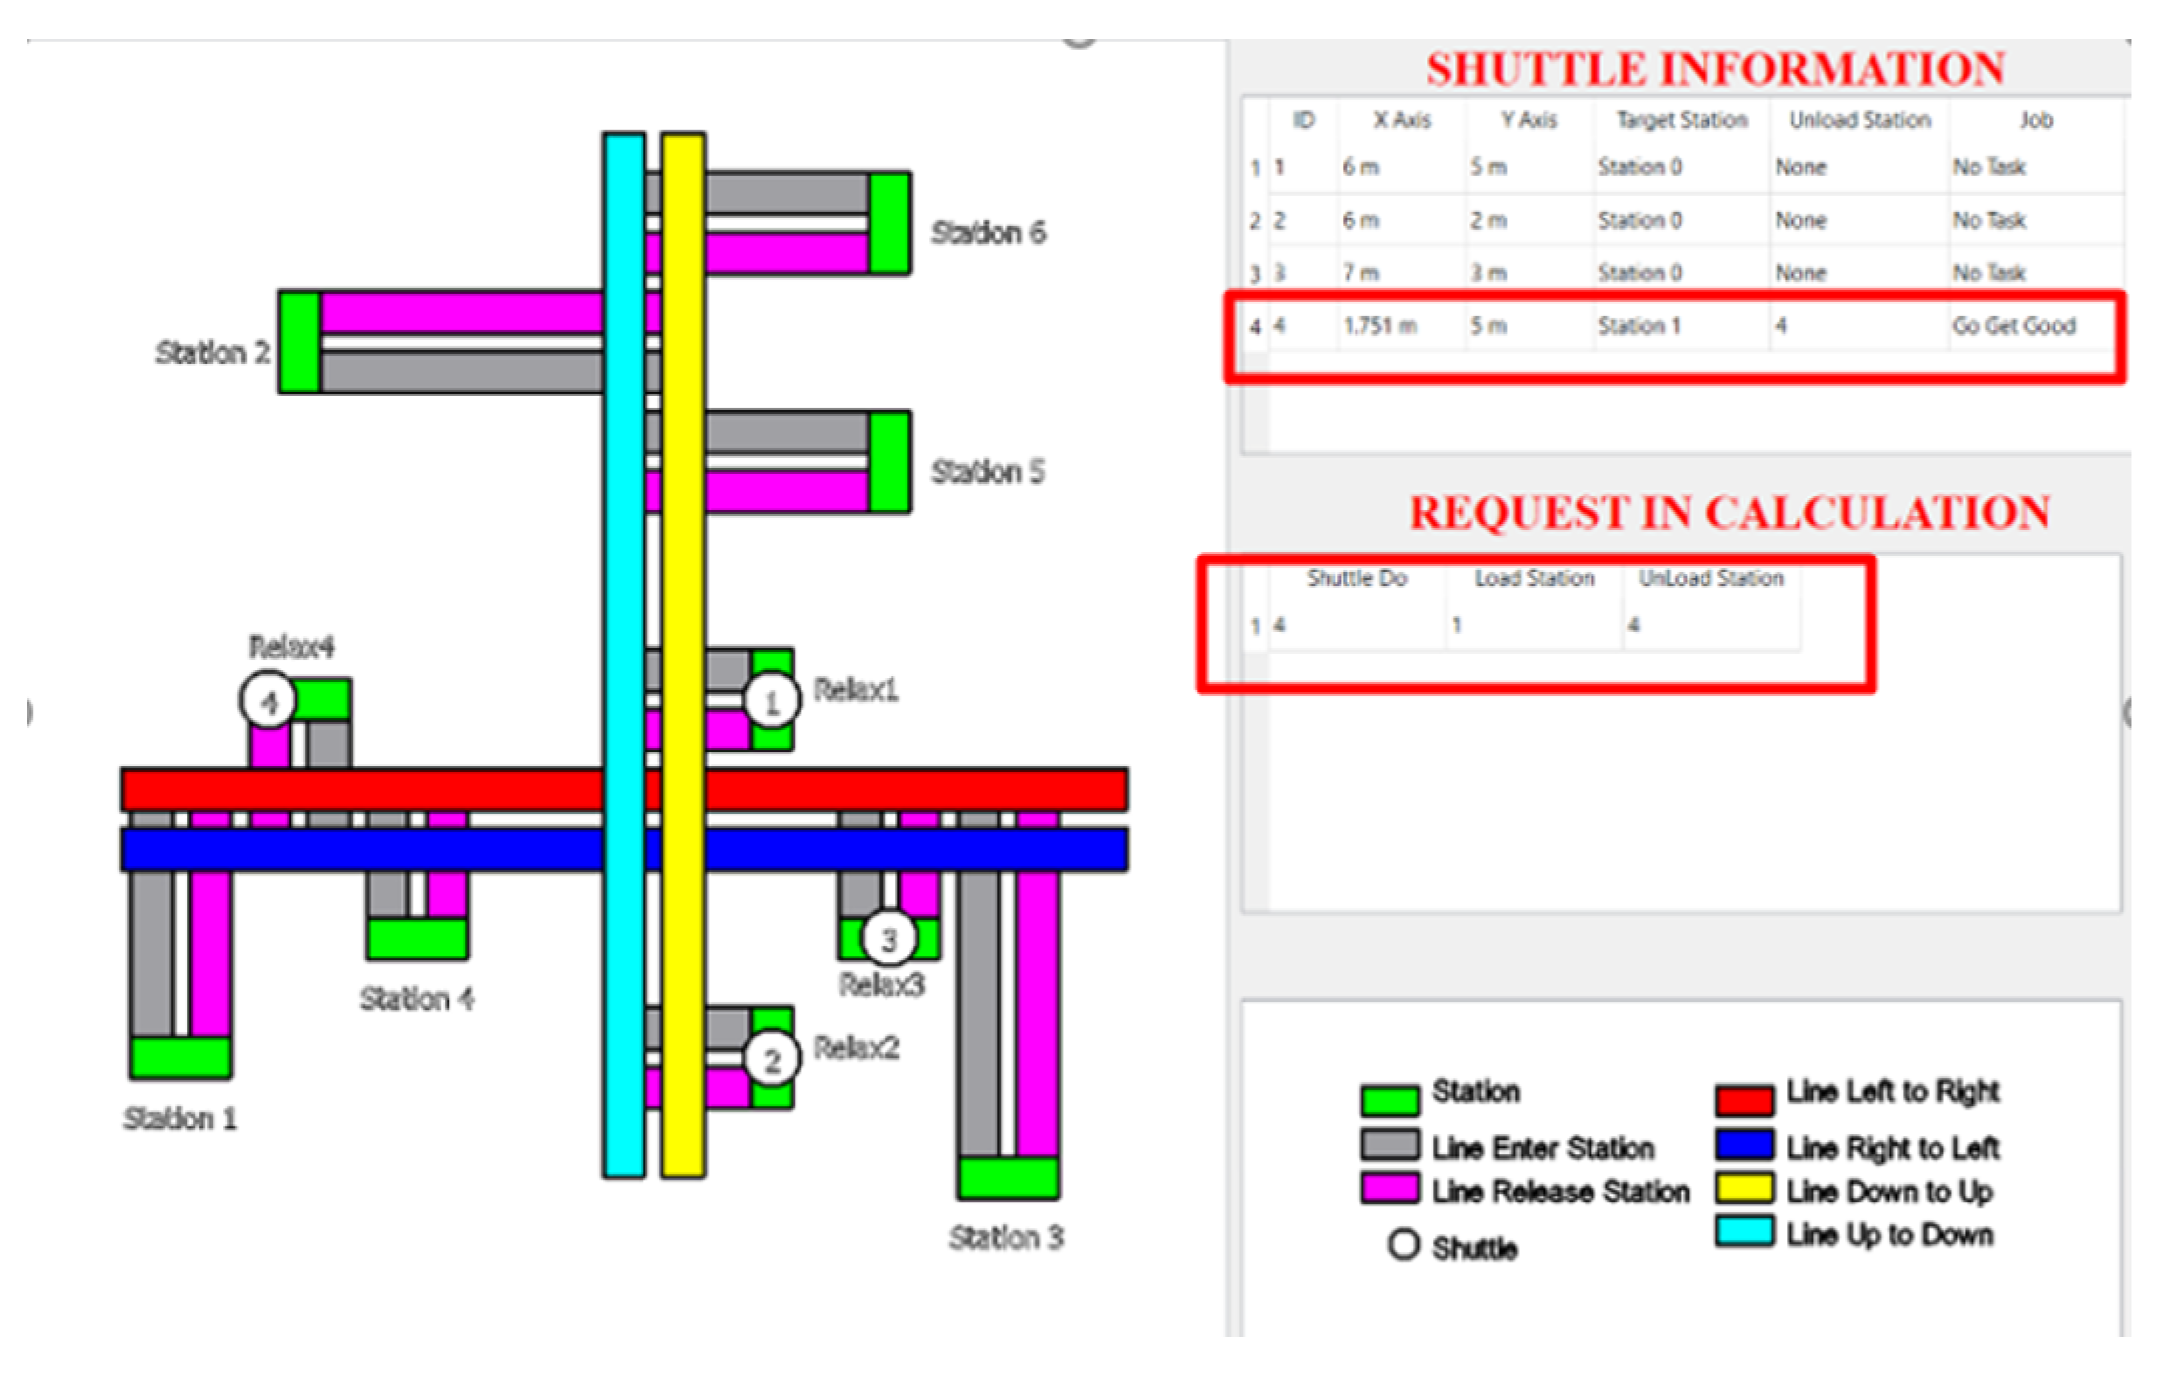Viewport: 2176px width, 1381px height.
Task: Click green Station 1 block
Action: click(x=181, y=1057)
